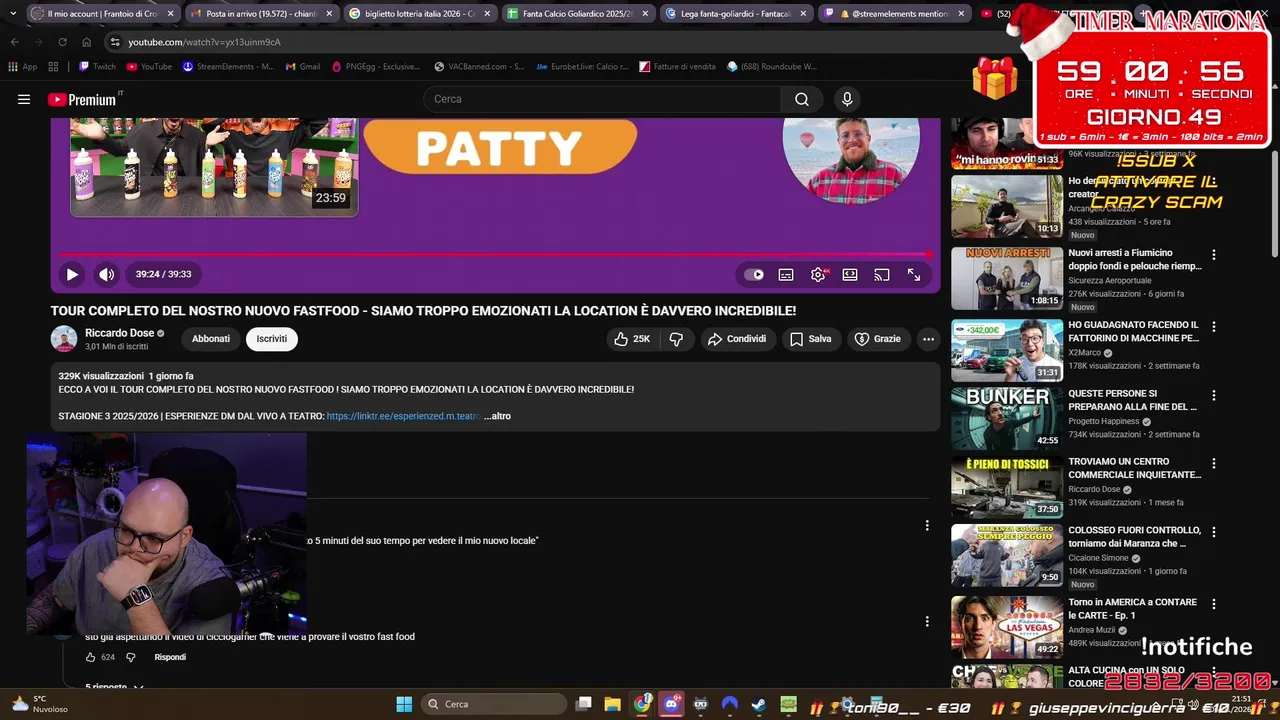Open the linktr.ee esperienze link
Viewport: 1280px width, 720px height.
coord(404,416)
